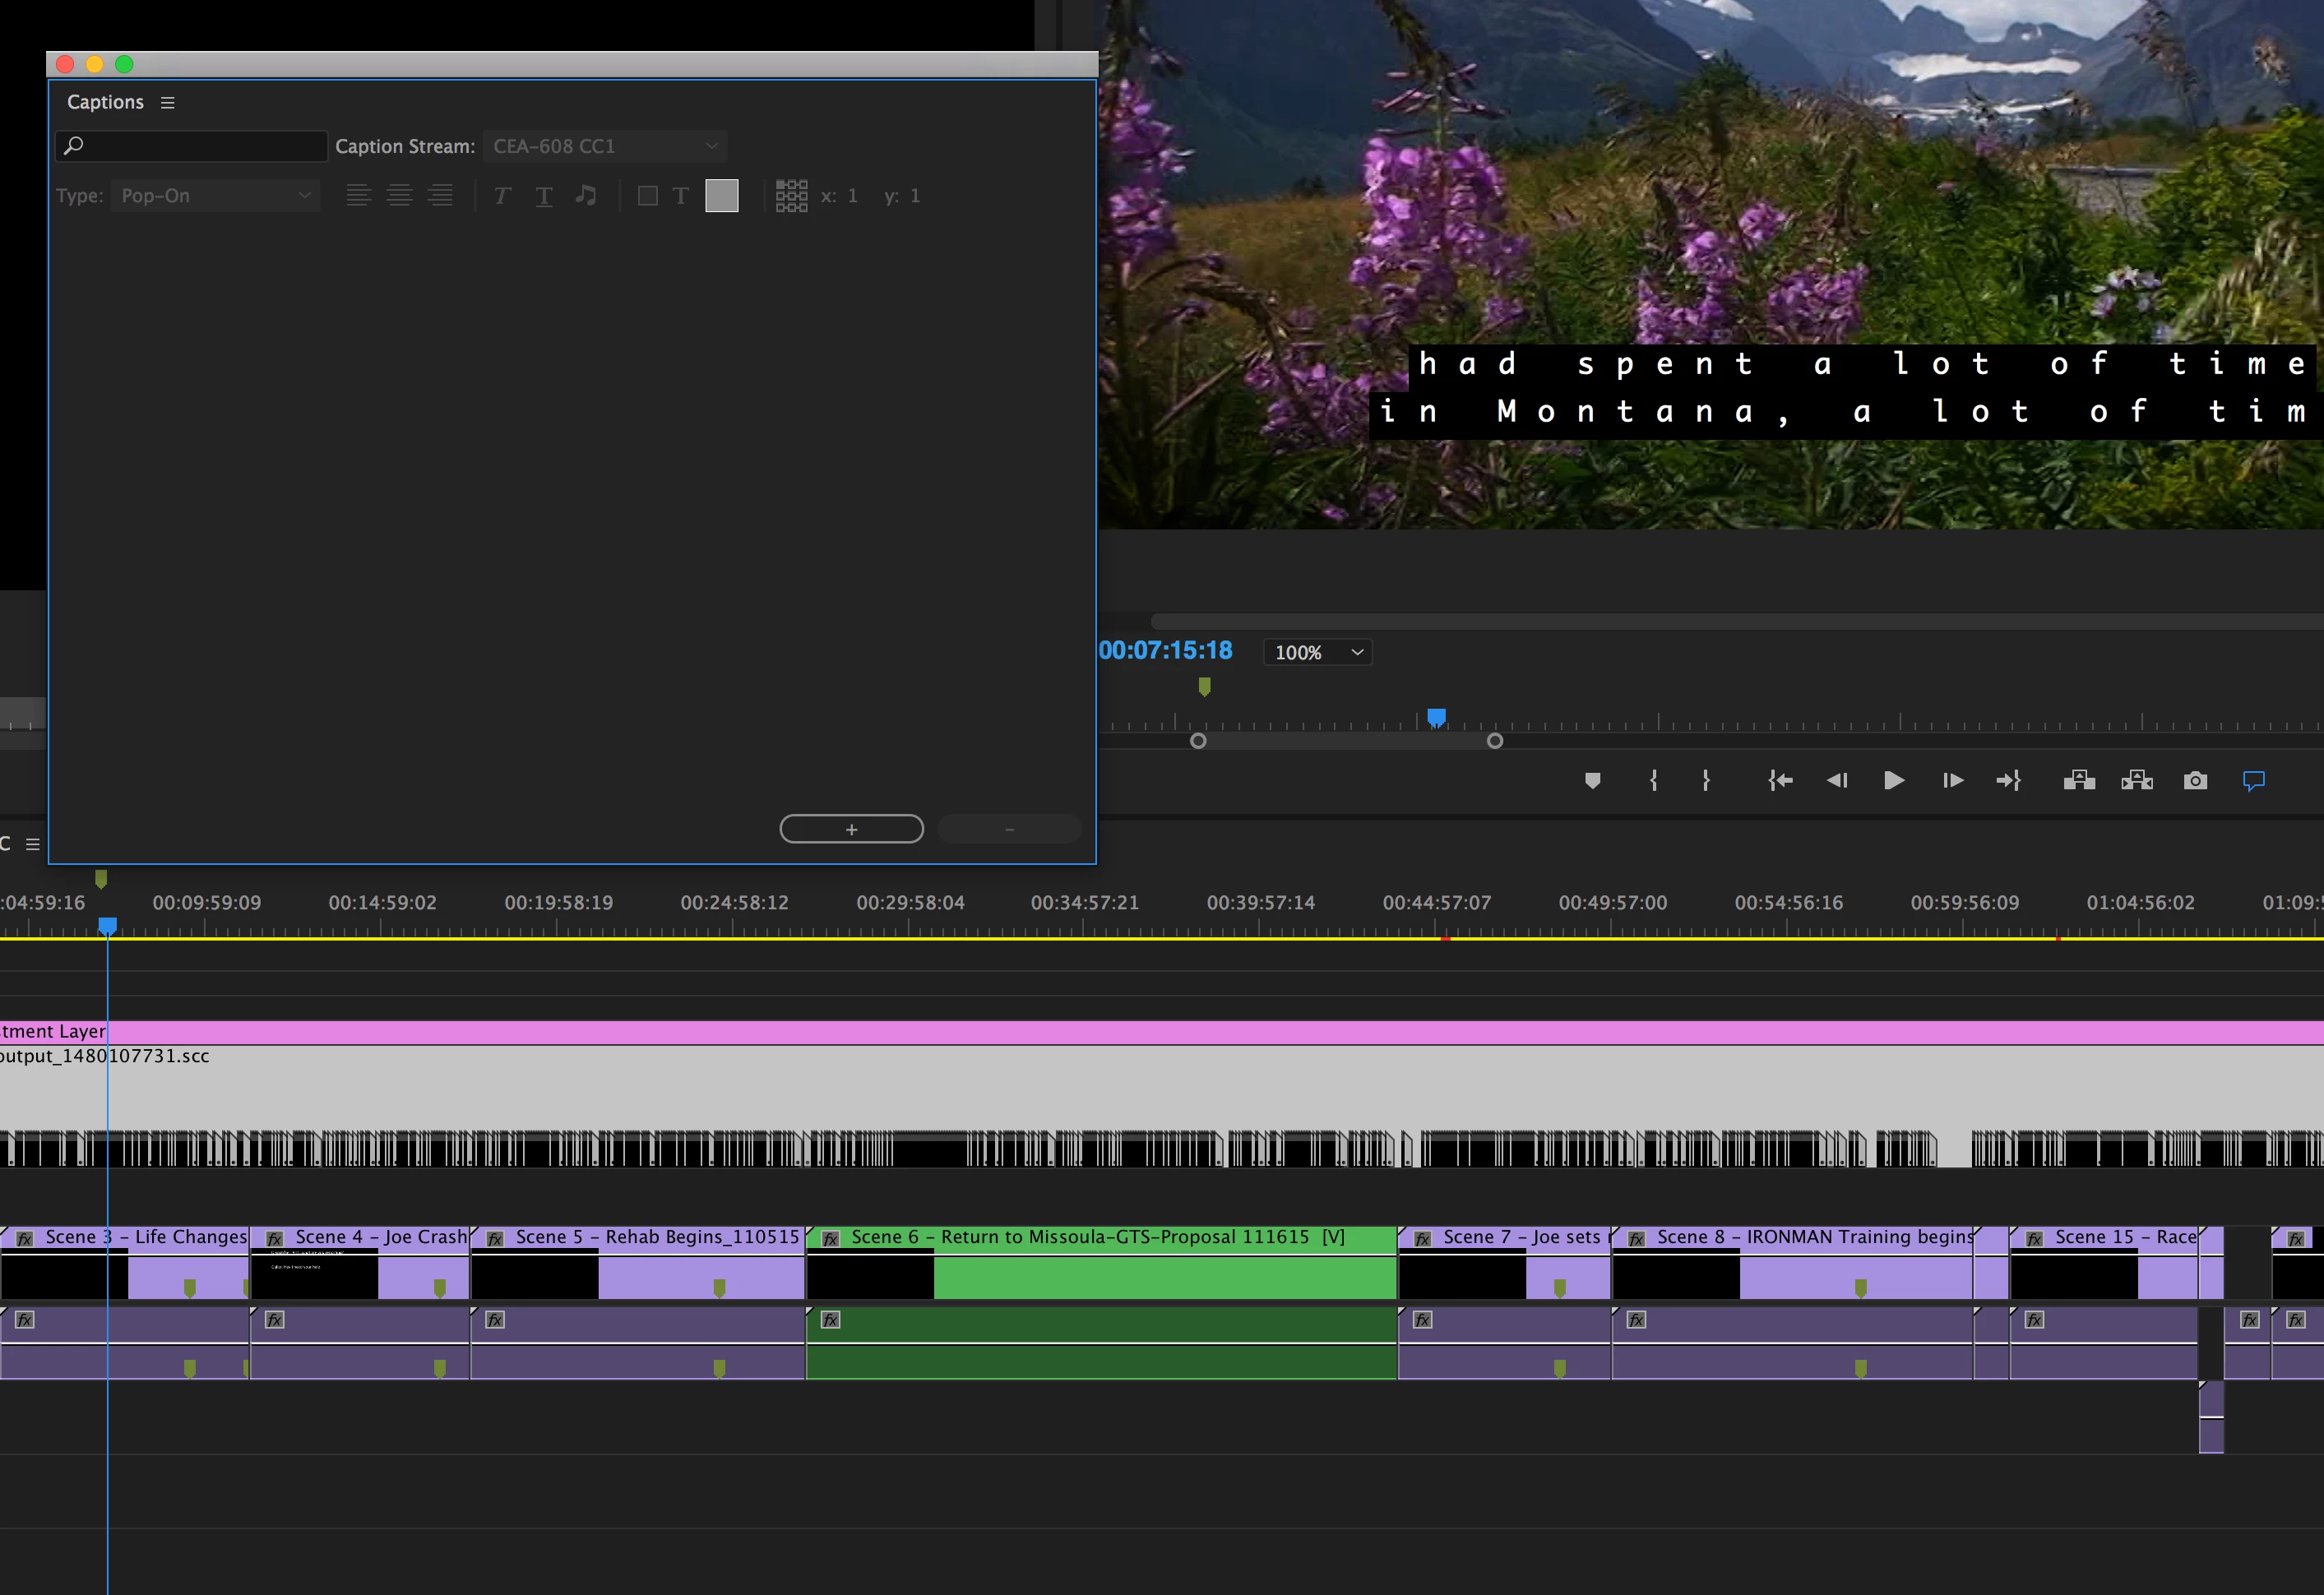Click the Mark Out bracket icon
Image resolution: width=2324 pixels, height=1595 pixels.
point(1706,781)
